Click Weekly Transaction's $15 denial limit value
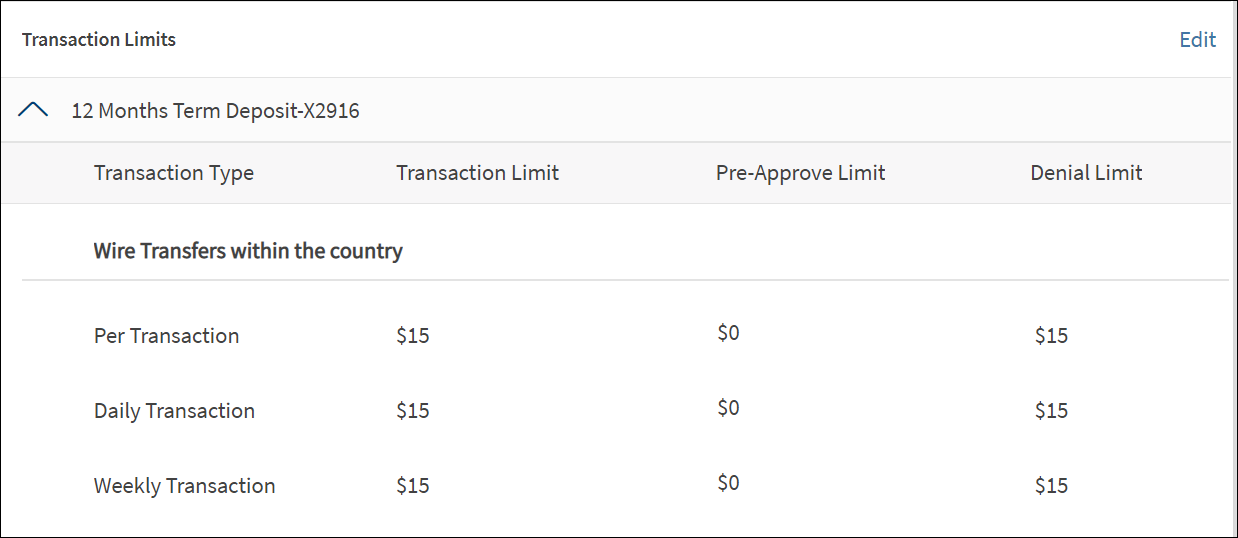Image resolution: width=1238 pixels, height=538 pixels. point(1051,486)
